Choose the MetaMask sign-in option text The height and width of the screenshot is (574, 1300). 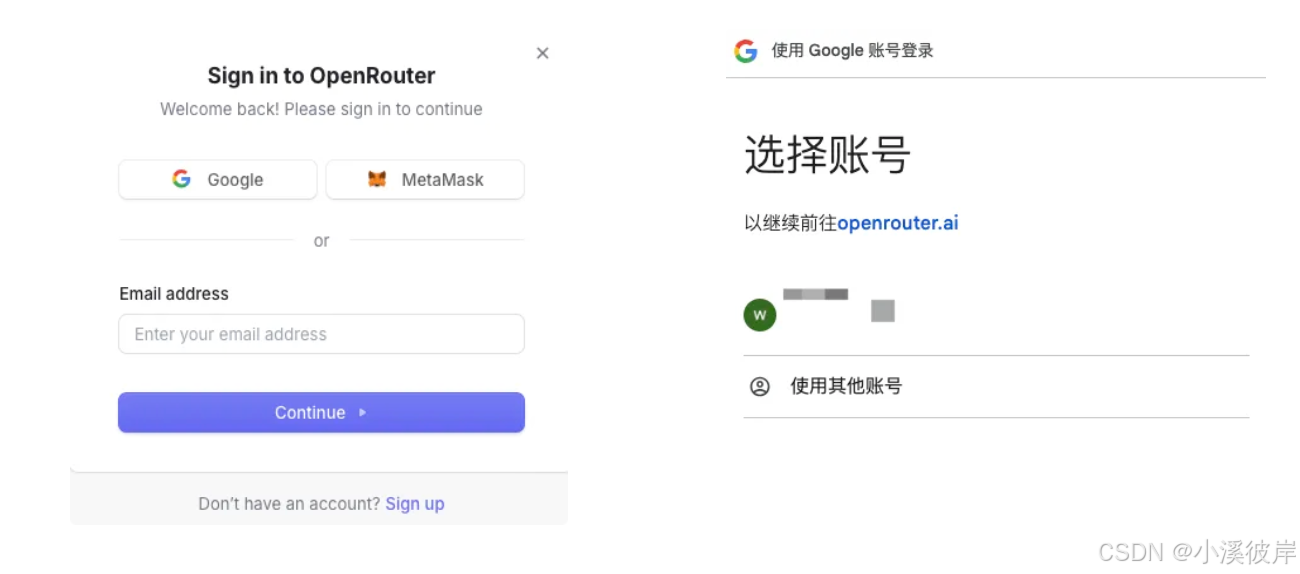[442, 180]
